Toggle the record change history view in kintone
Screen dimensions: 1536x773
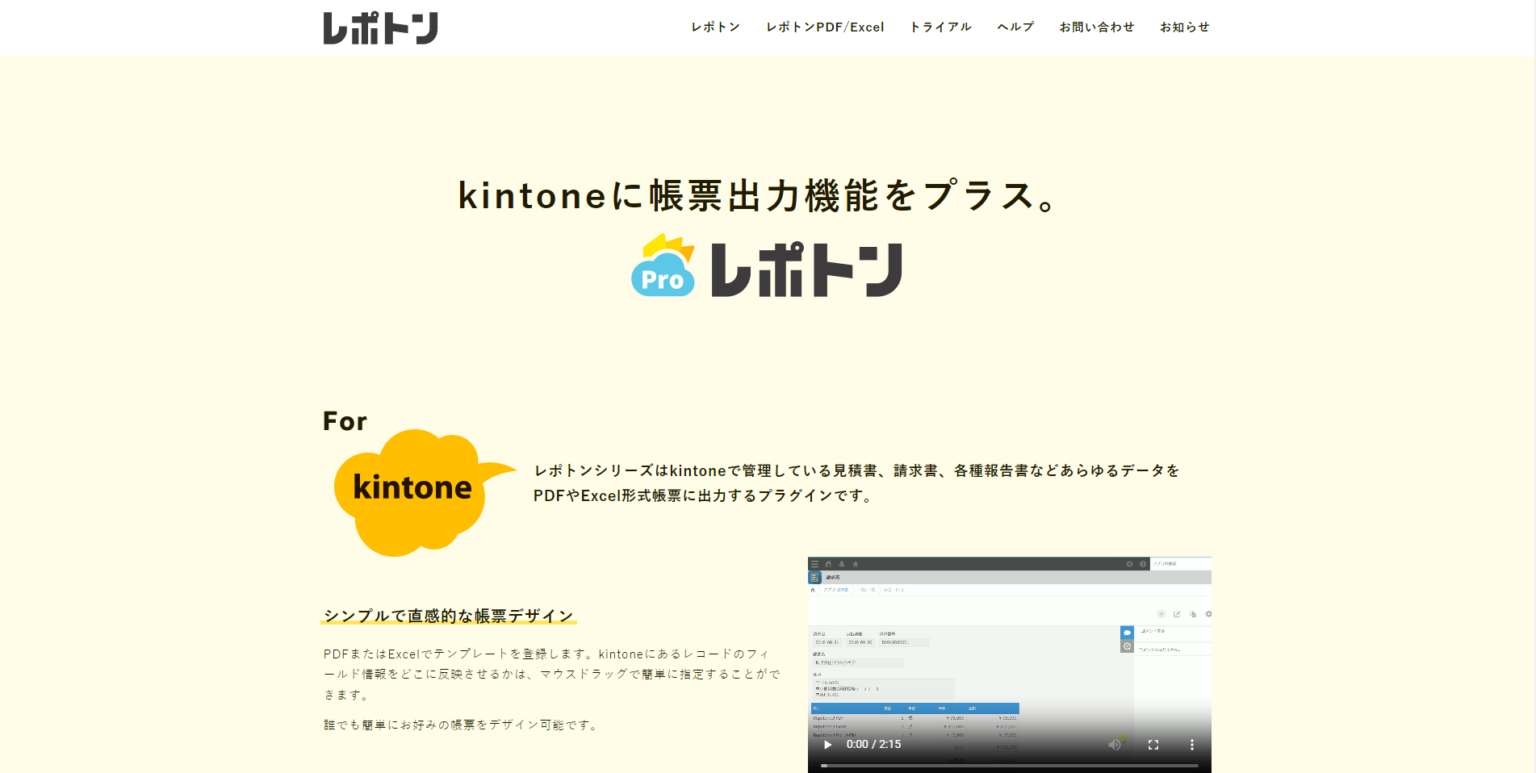(1127, 644)
